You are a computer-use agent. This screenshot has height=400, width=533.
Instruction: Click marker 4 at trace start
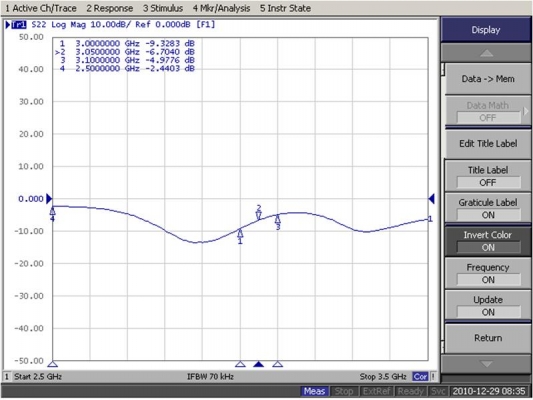pyautogui.click(x=52, y=211)
